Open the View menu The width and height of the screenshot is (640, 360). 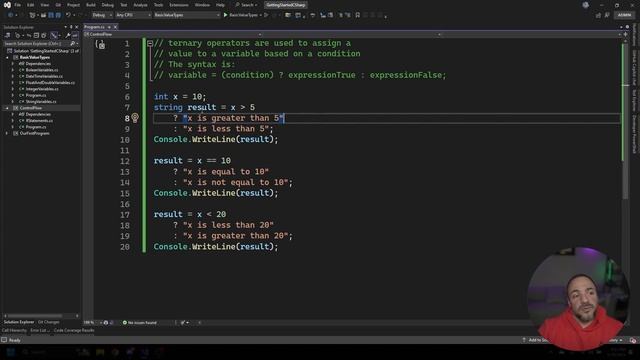click(x=45, y=5)
